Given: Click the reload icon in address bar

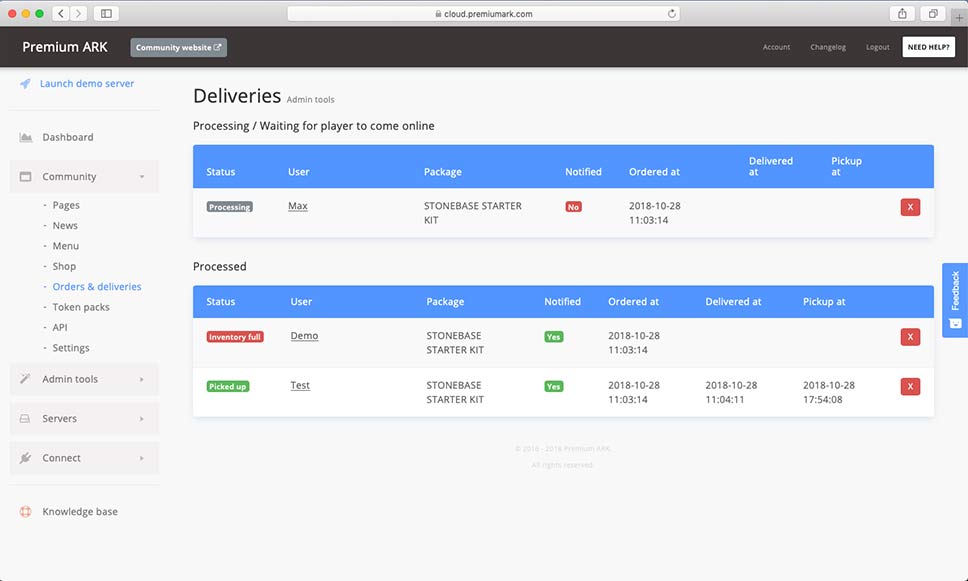Looking at the screenshot, I should (x=670, y=13).
